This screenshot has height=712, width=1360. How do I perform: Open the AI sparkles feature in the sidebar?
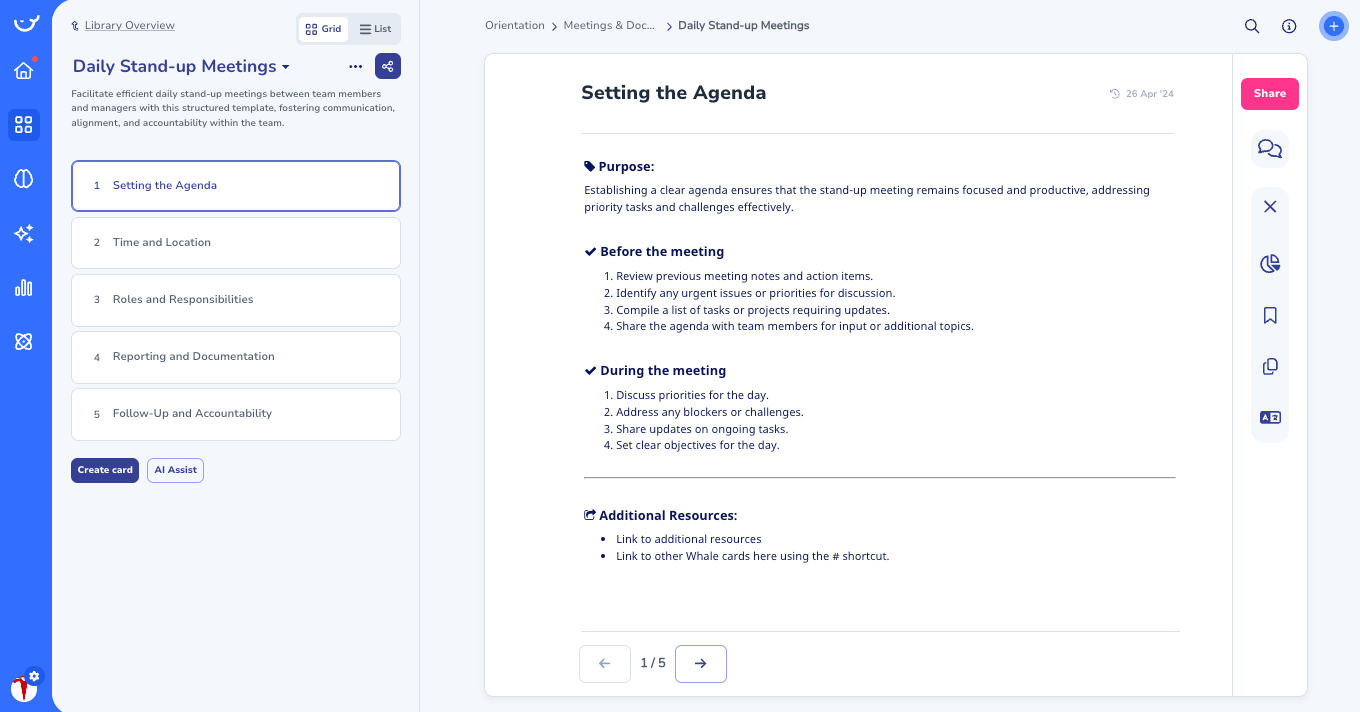click(25, 233)
